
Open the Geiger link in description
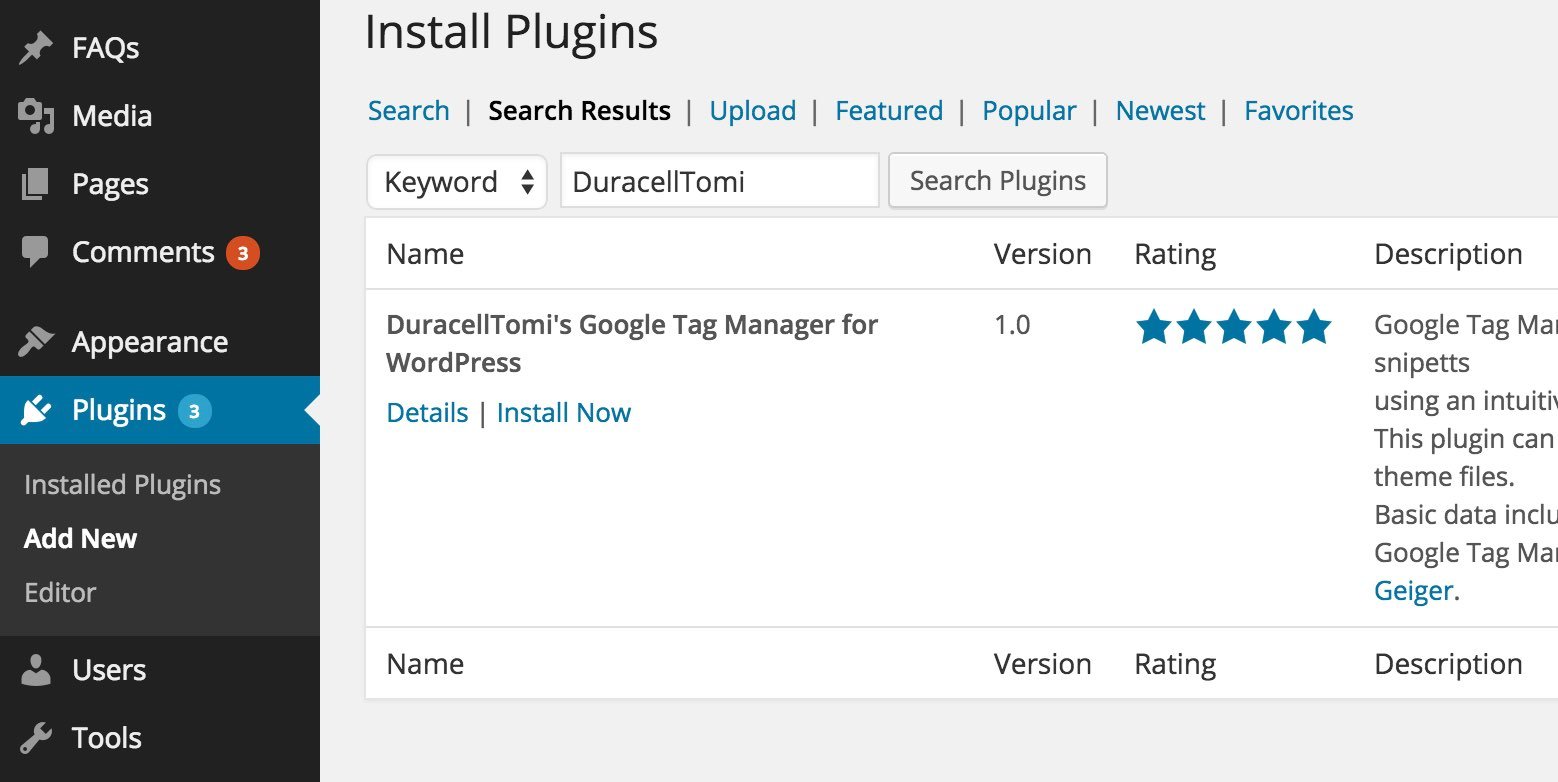click(x=1411, y=590)
